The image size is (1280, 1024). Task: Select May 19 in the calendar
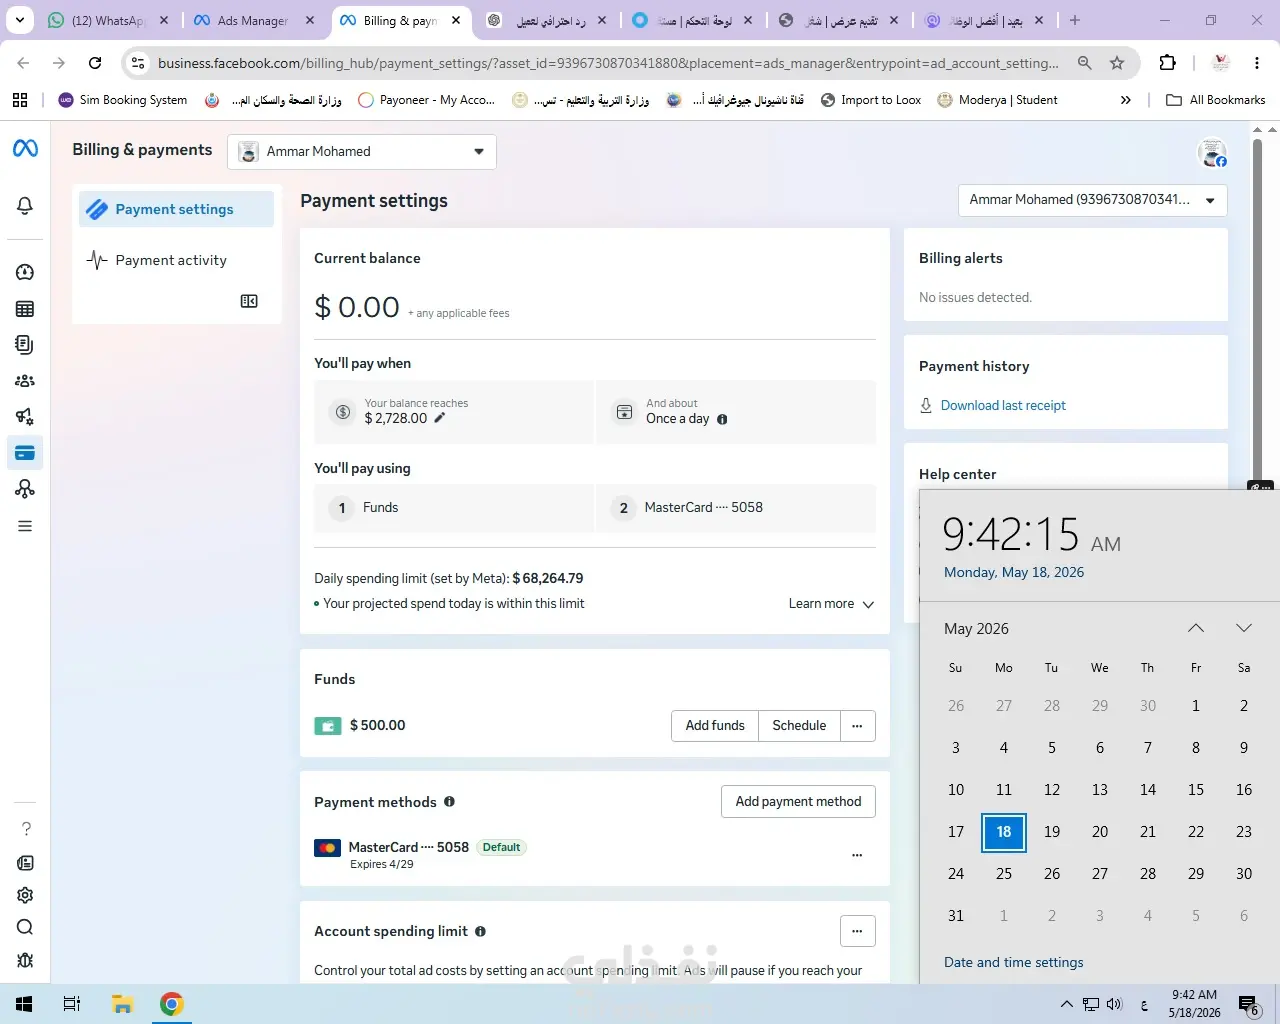pos(1052,832)
